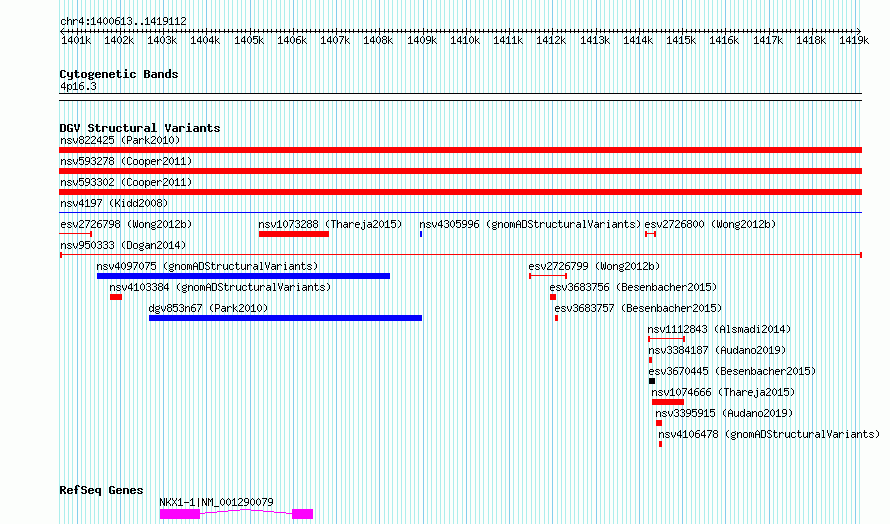The width and height of the screenshot is (890, 524).
Task: Open nsv4106478 gnomAD variant label
Action: [x=769, y=434]
